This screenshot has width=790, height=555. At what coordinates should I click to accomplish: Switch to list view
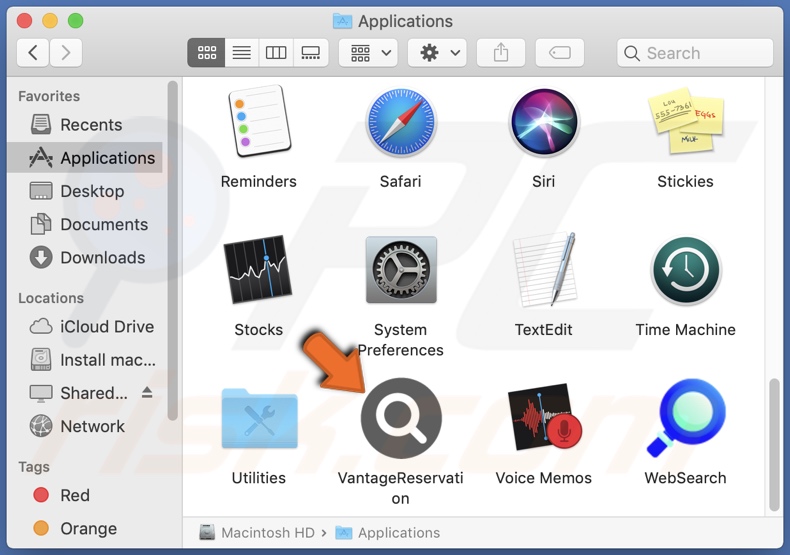[x=241, y=52]
